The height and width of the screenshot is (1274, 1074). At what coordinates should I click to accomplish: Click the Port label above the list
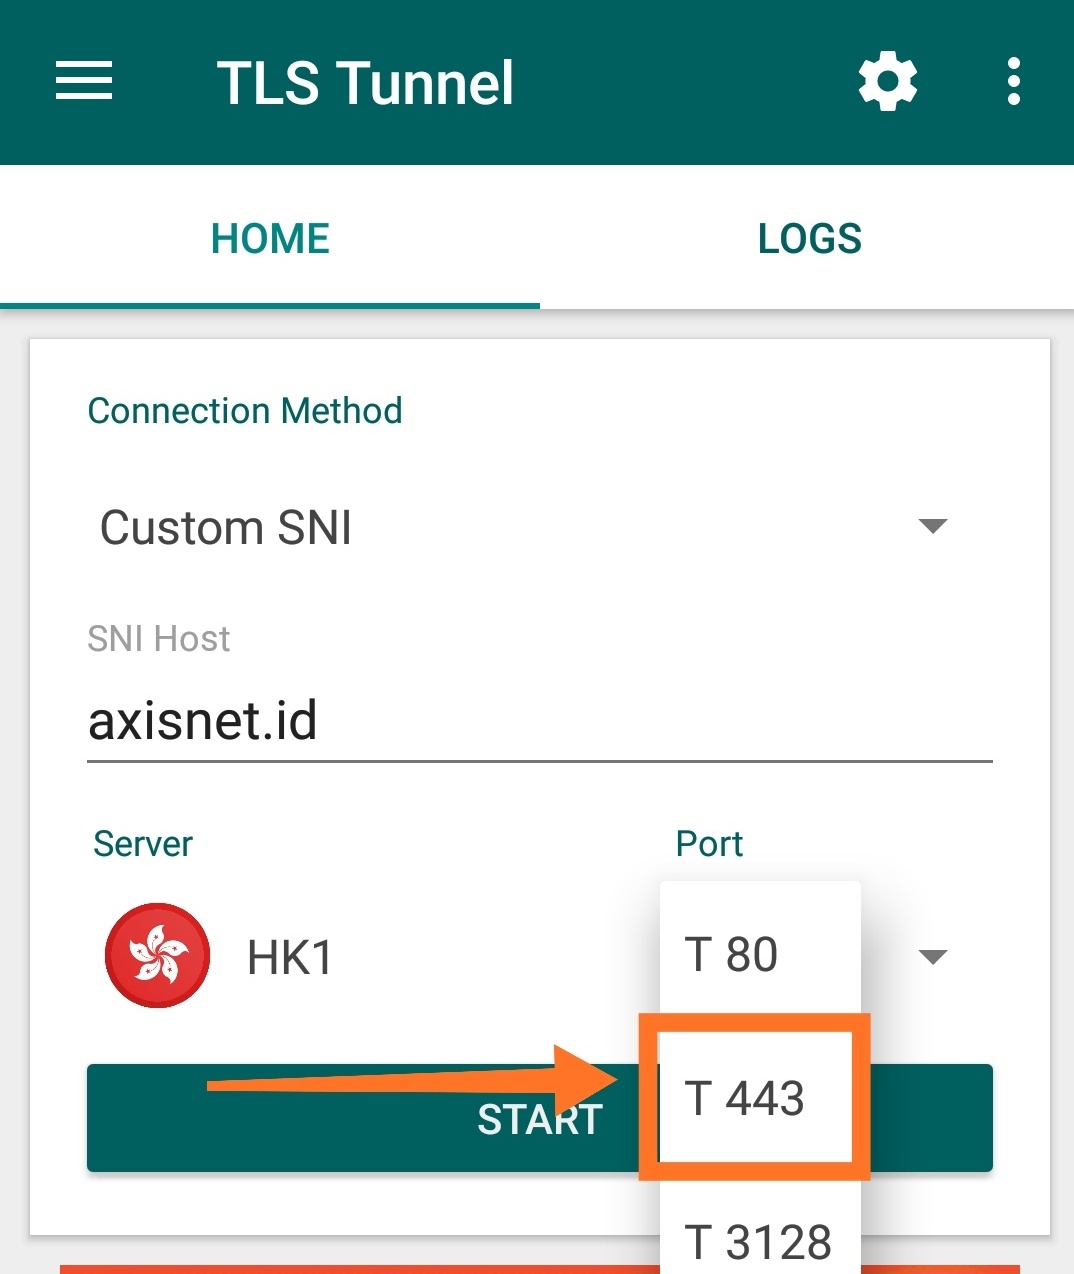click(709, 843)
